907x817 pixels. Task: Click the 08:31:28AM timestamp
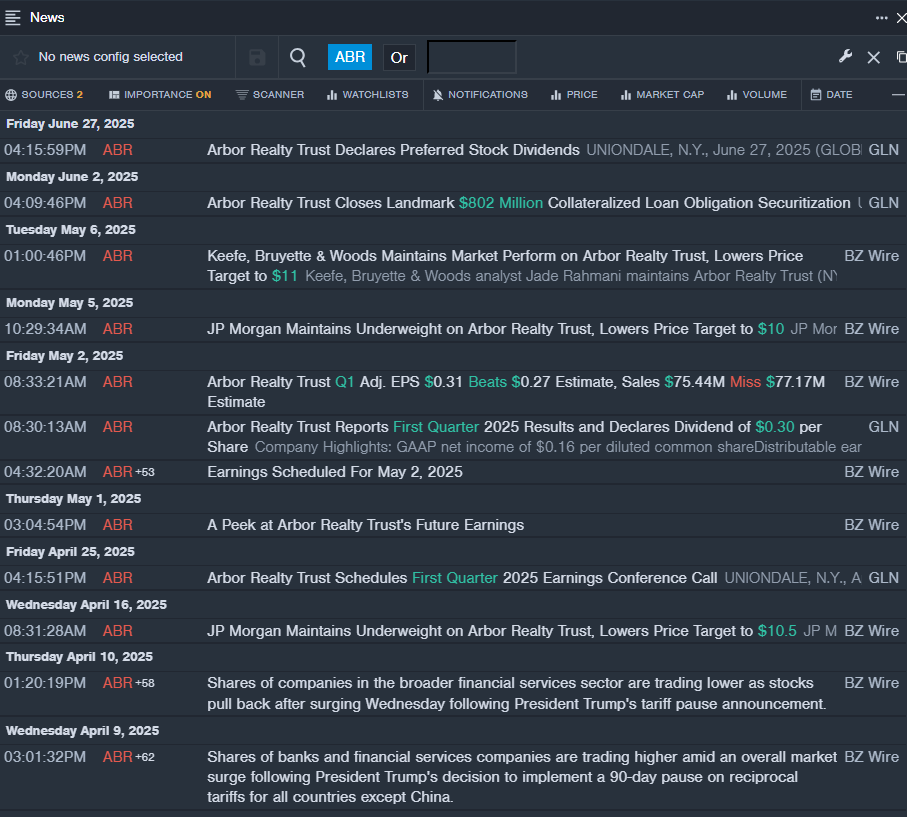pos(45,631)
